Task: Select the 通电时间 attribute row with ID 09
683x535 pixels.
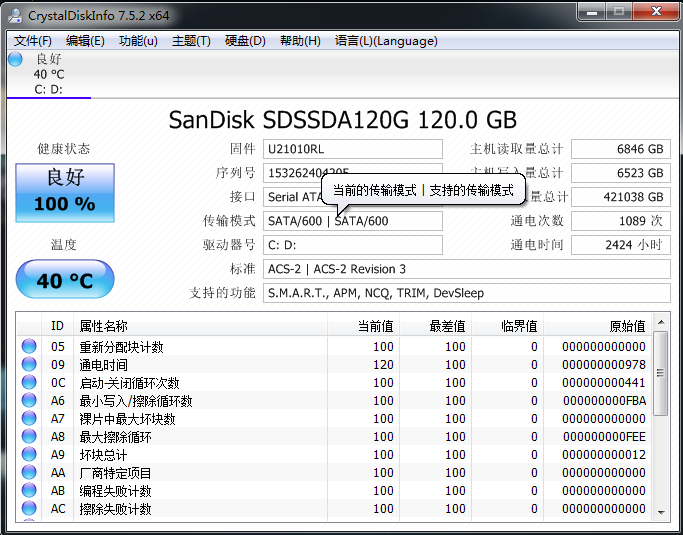Action: [335, 364]
